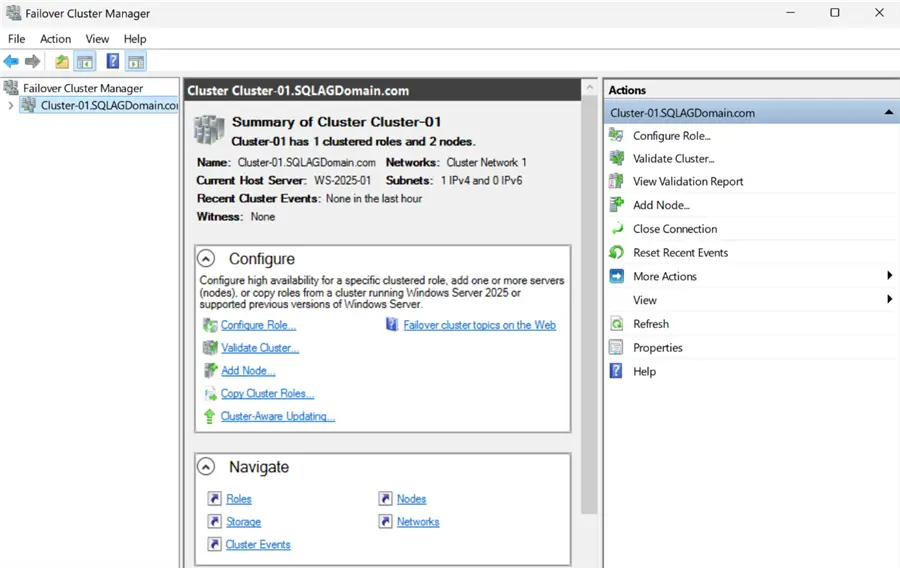This screenshot has width=900, height=568.
Task: Open View Validation Report action
Action: point(688,182)
